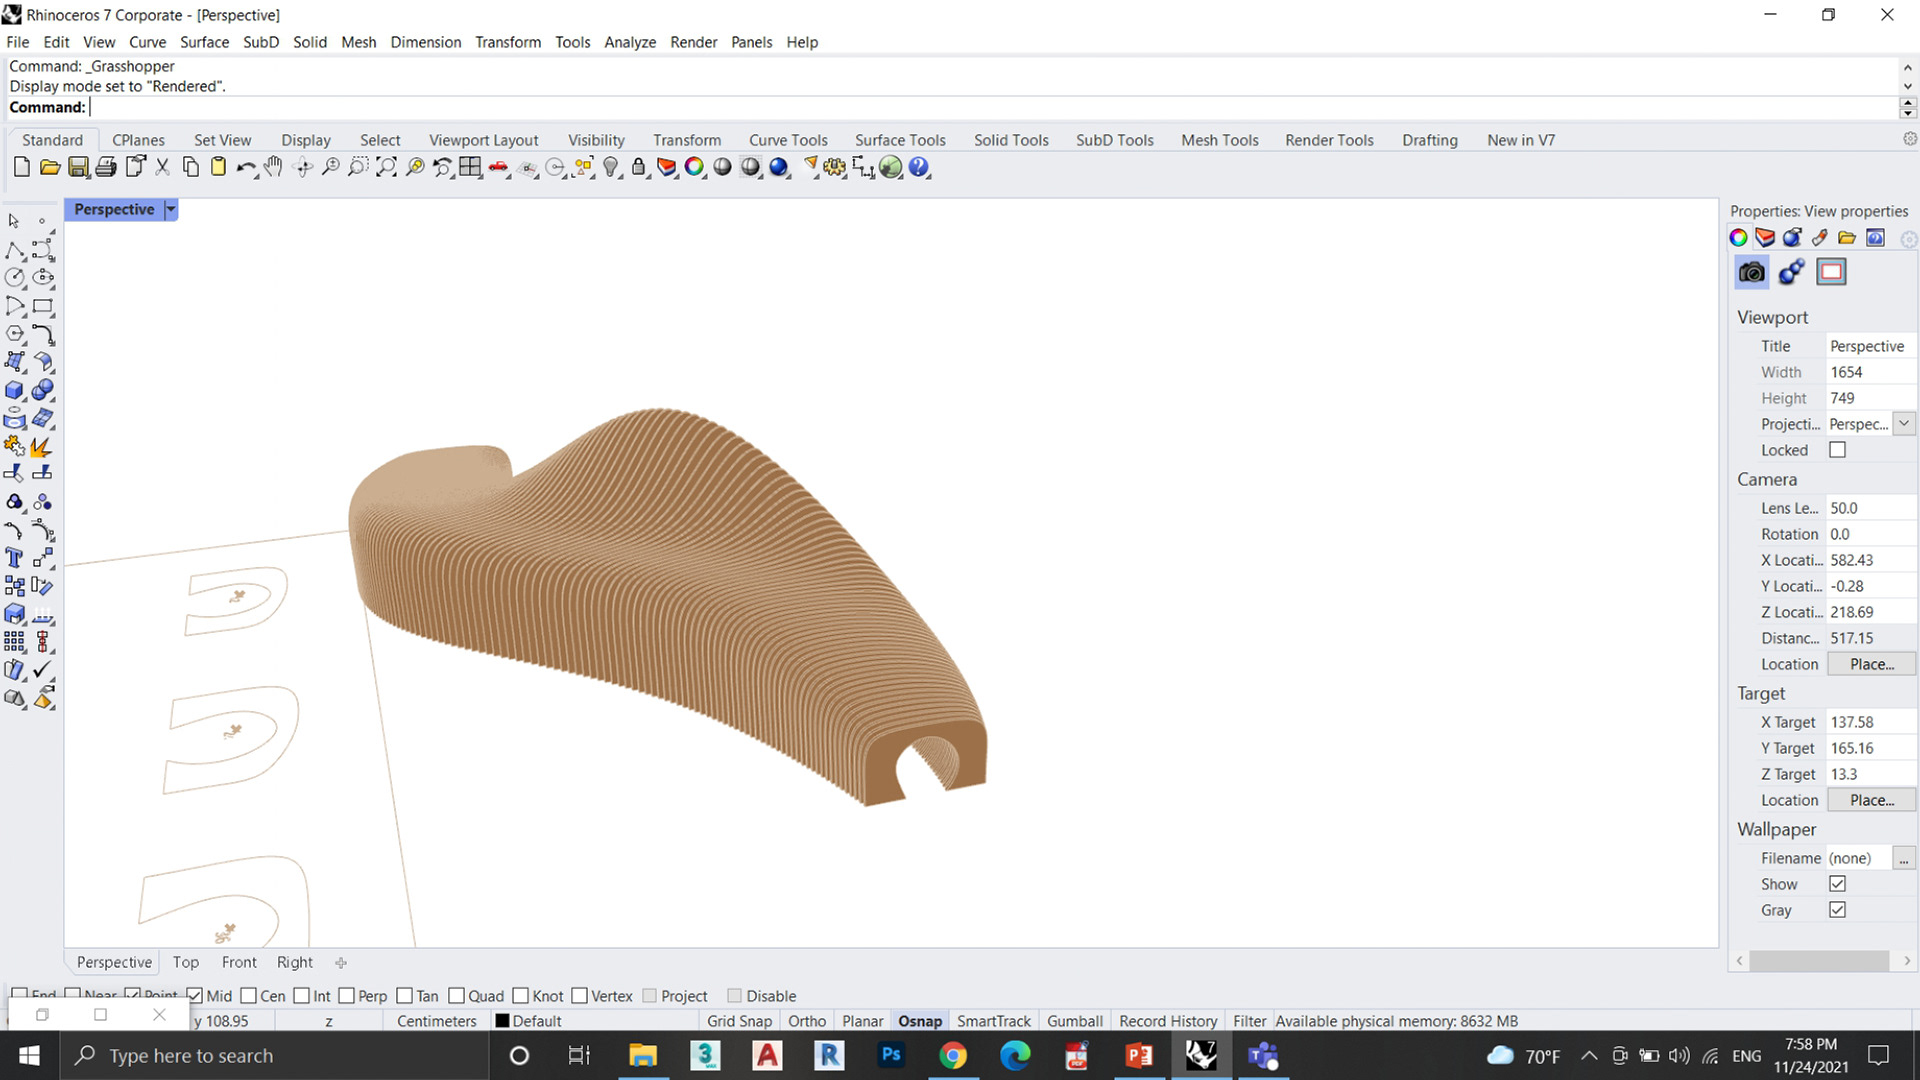Enable the End object snap
The width and height of the screenshot is (1920, 1080).
tap(19, 995)
